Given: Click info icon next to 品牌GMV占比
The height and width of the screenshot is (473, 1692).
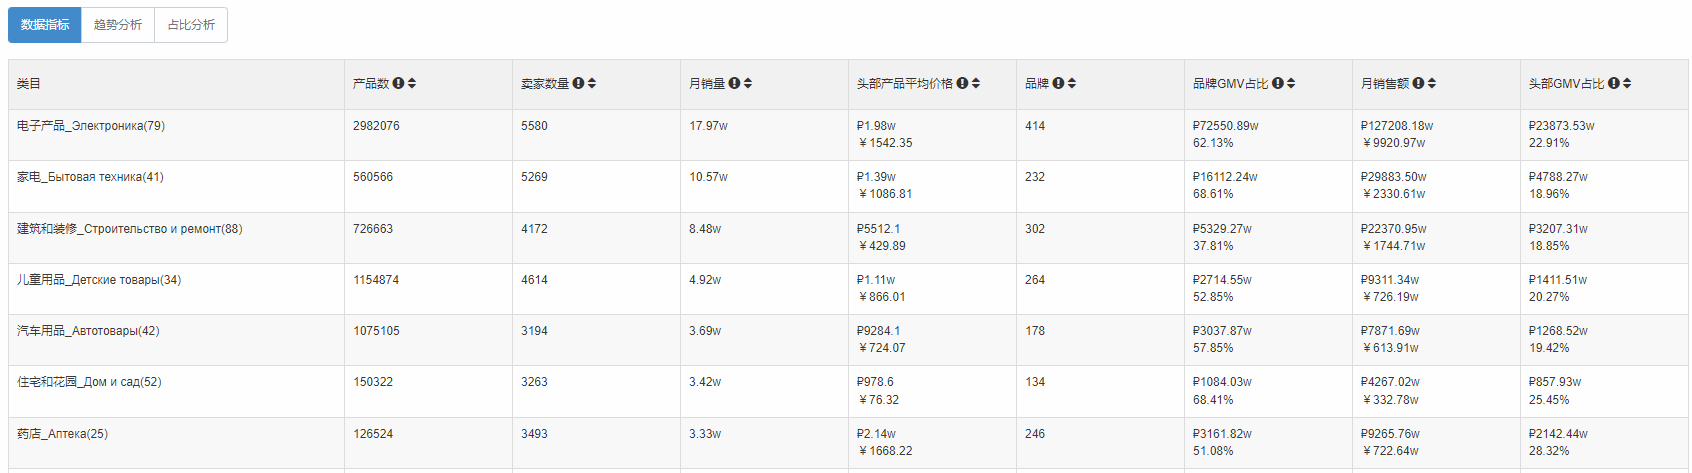Looking at the screenshot, I should point(1278,84).
